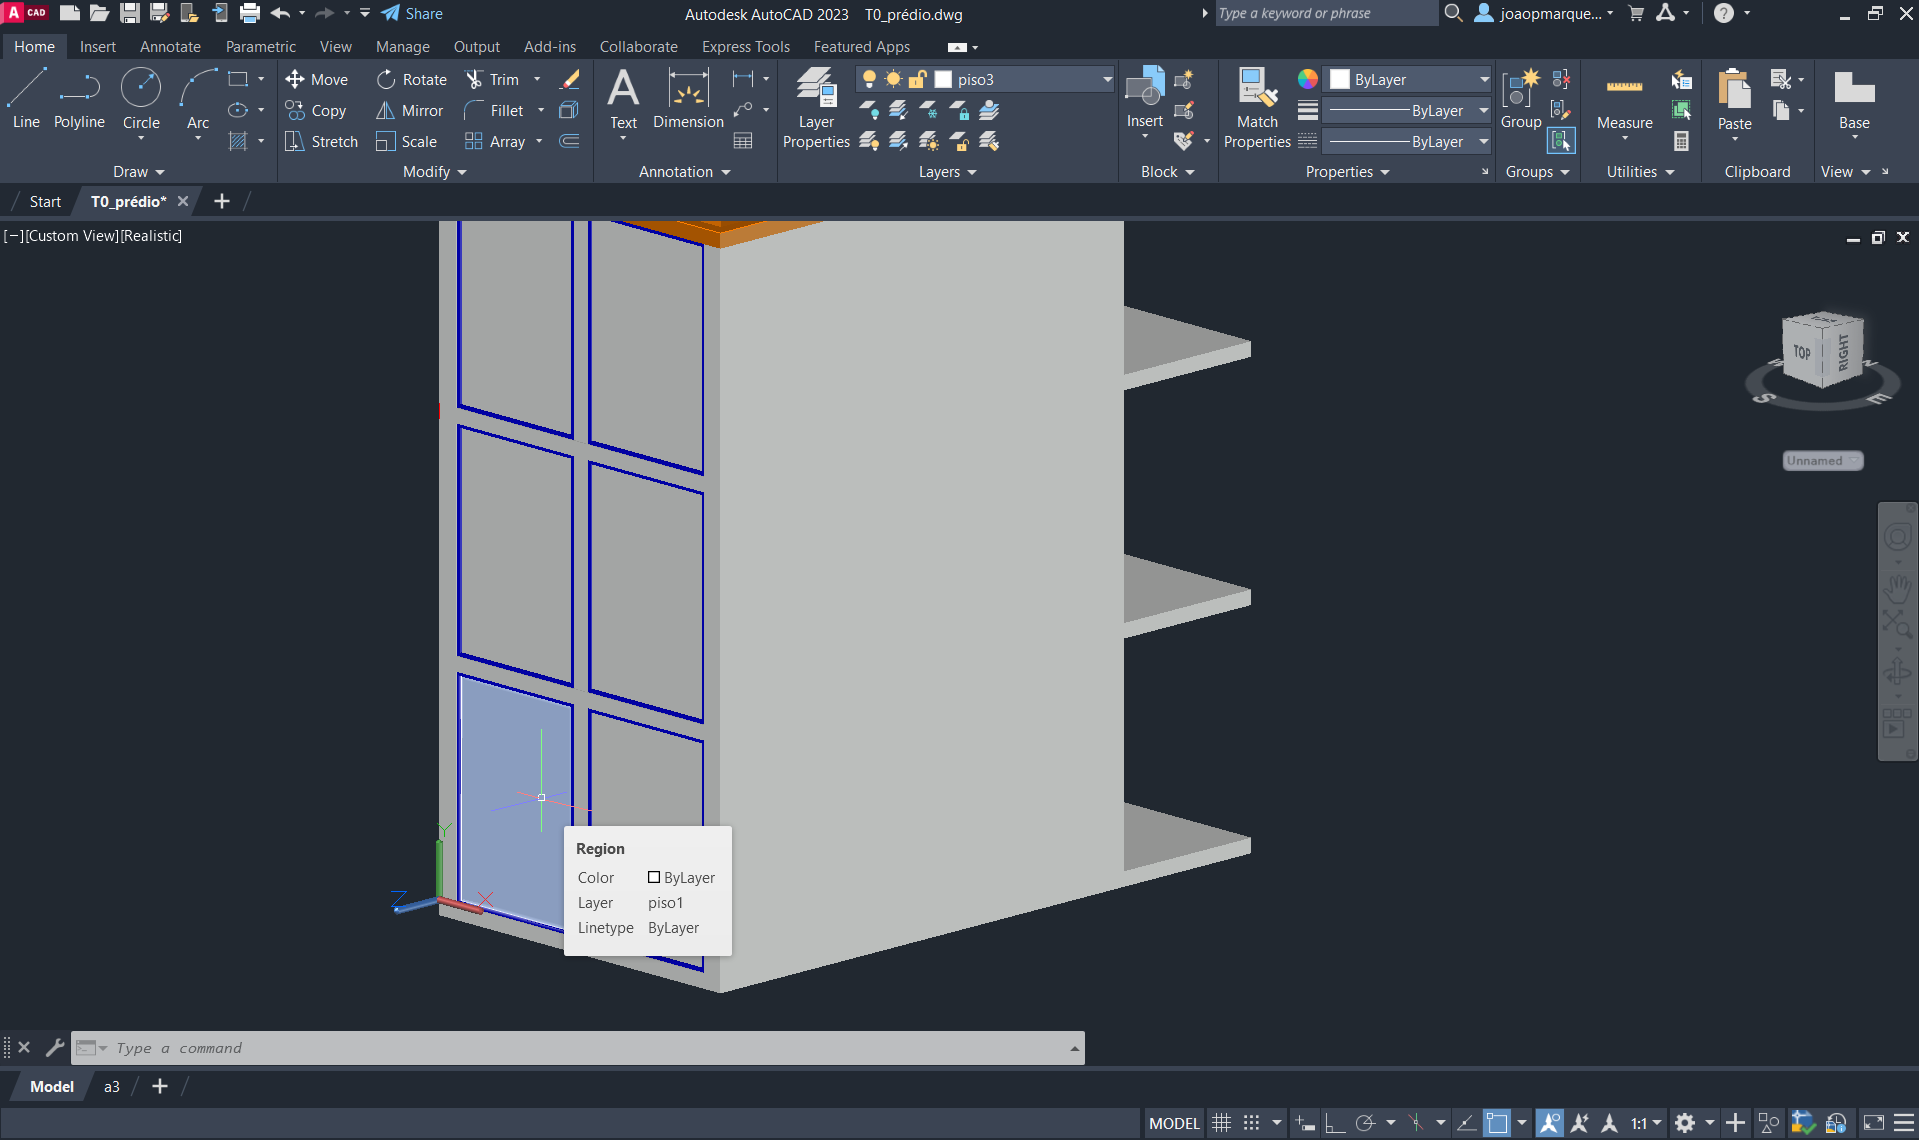Expand the Draw panel
This screenshot has height=1140, width=1919.
click(x=138, y=172)
